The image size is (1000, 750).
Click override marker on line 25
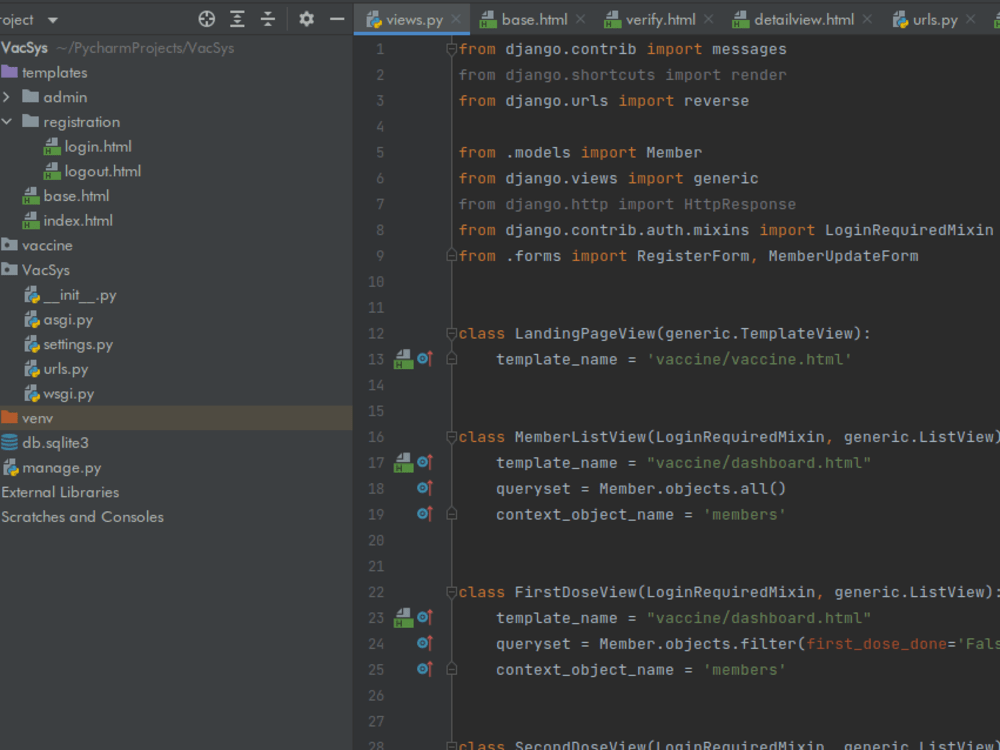tap(425, 669)
